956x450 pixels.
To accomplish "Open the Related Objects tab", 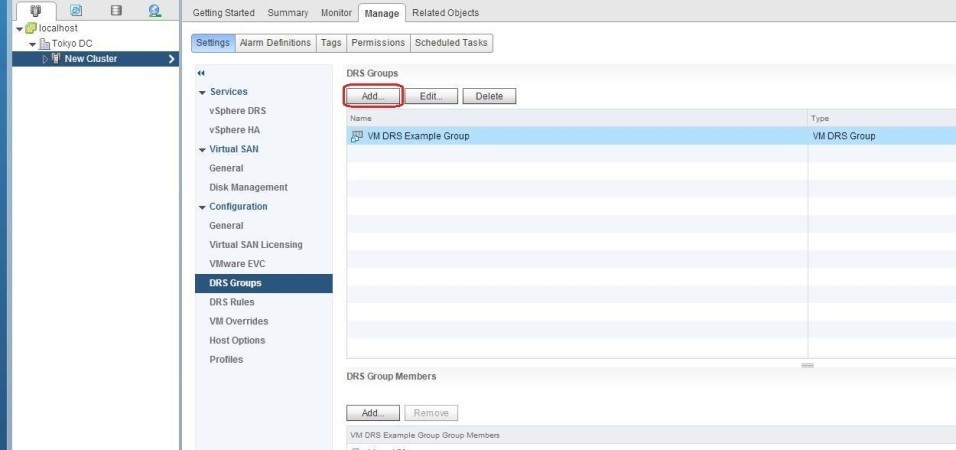I will click(x=446, y=13).
